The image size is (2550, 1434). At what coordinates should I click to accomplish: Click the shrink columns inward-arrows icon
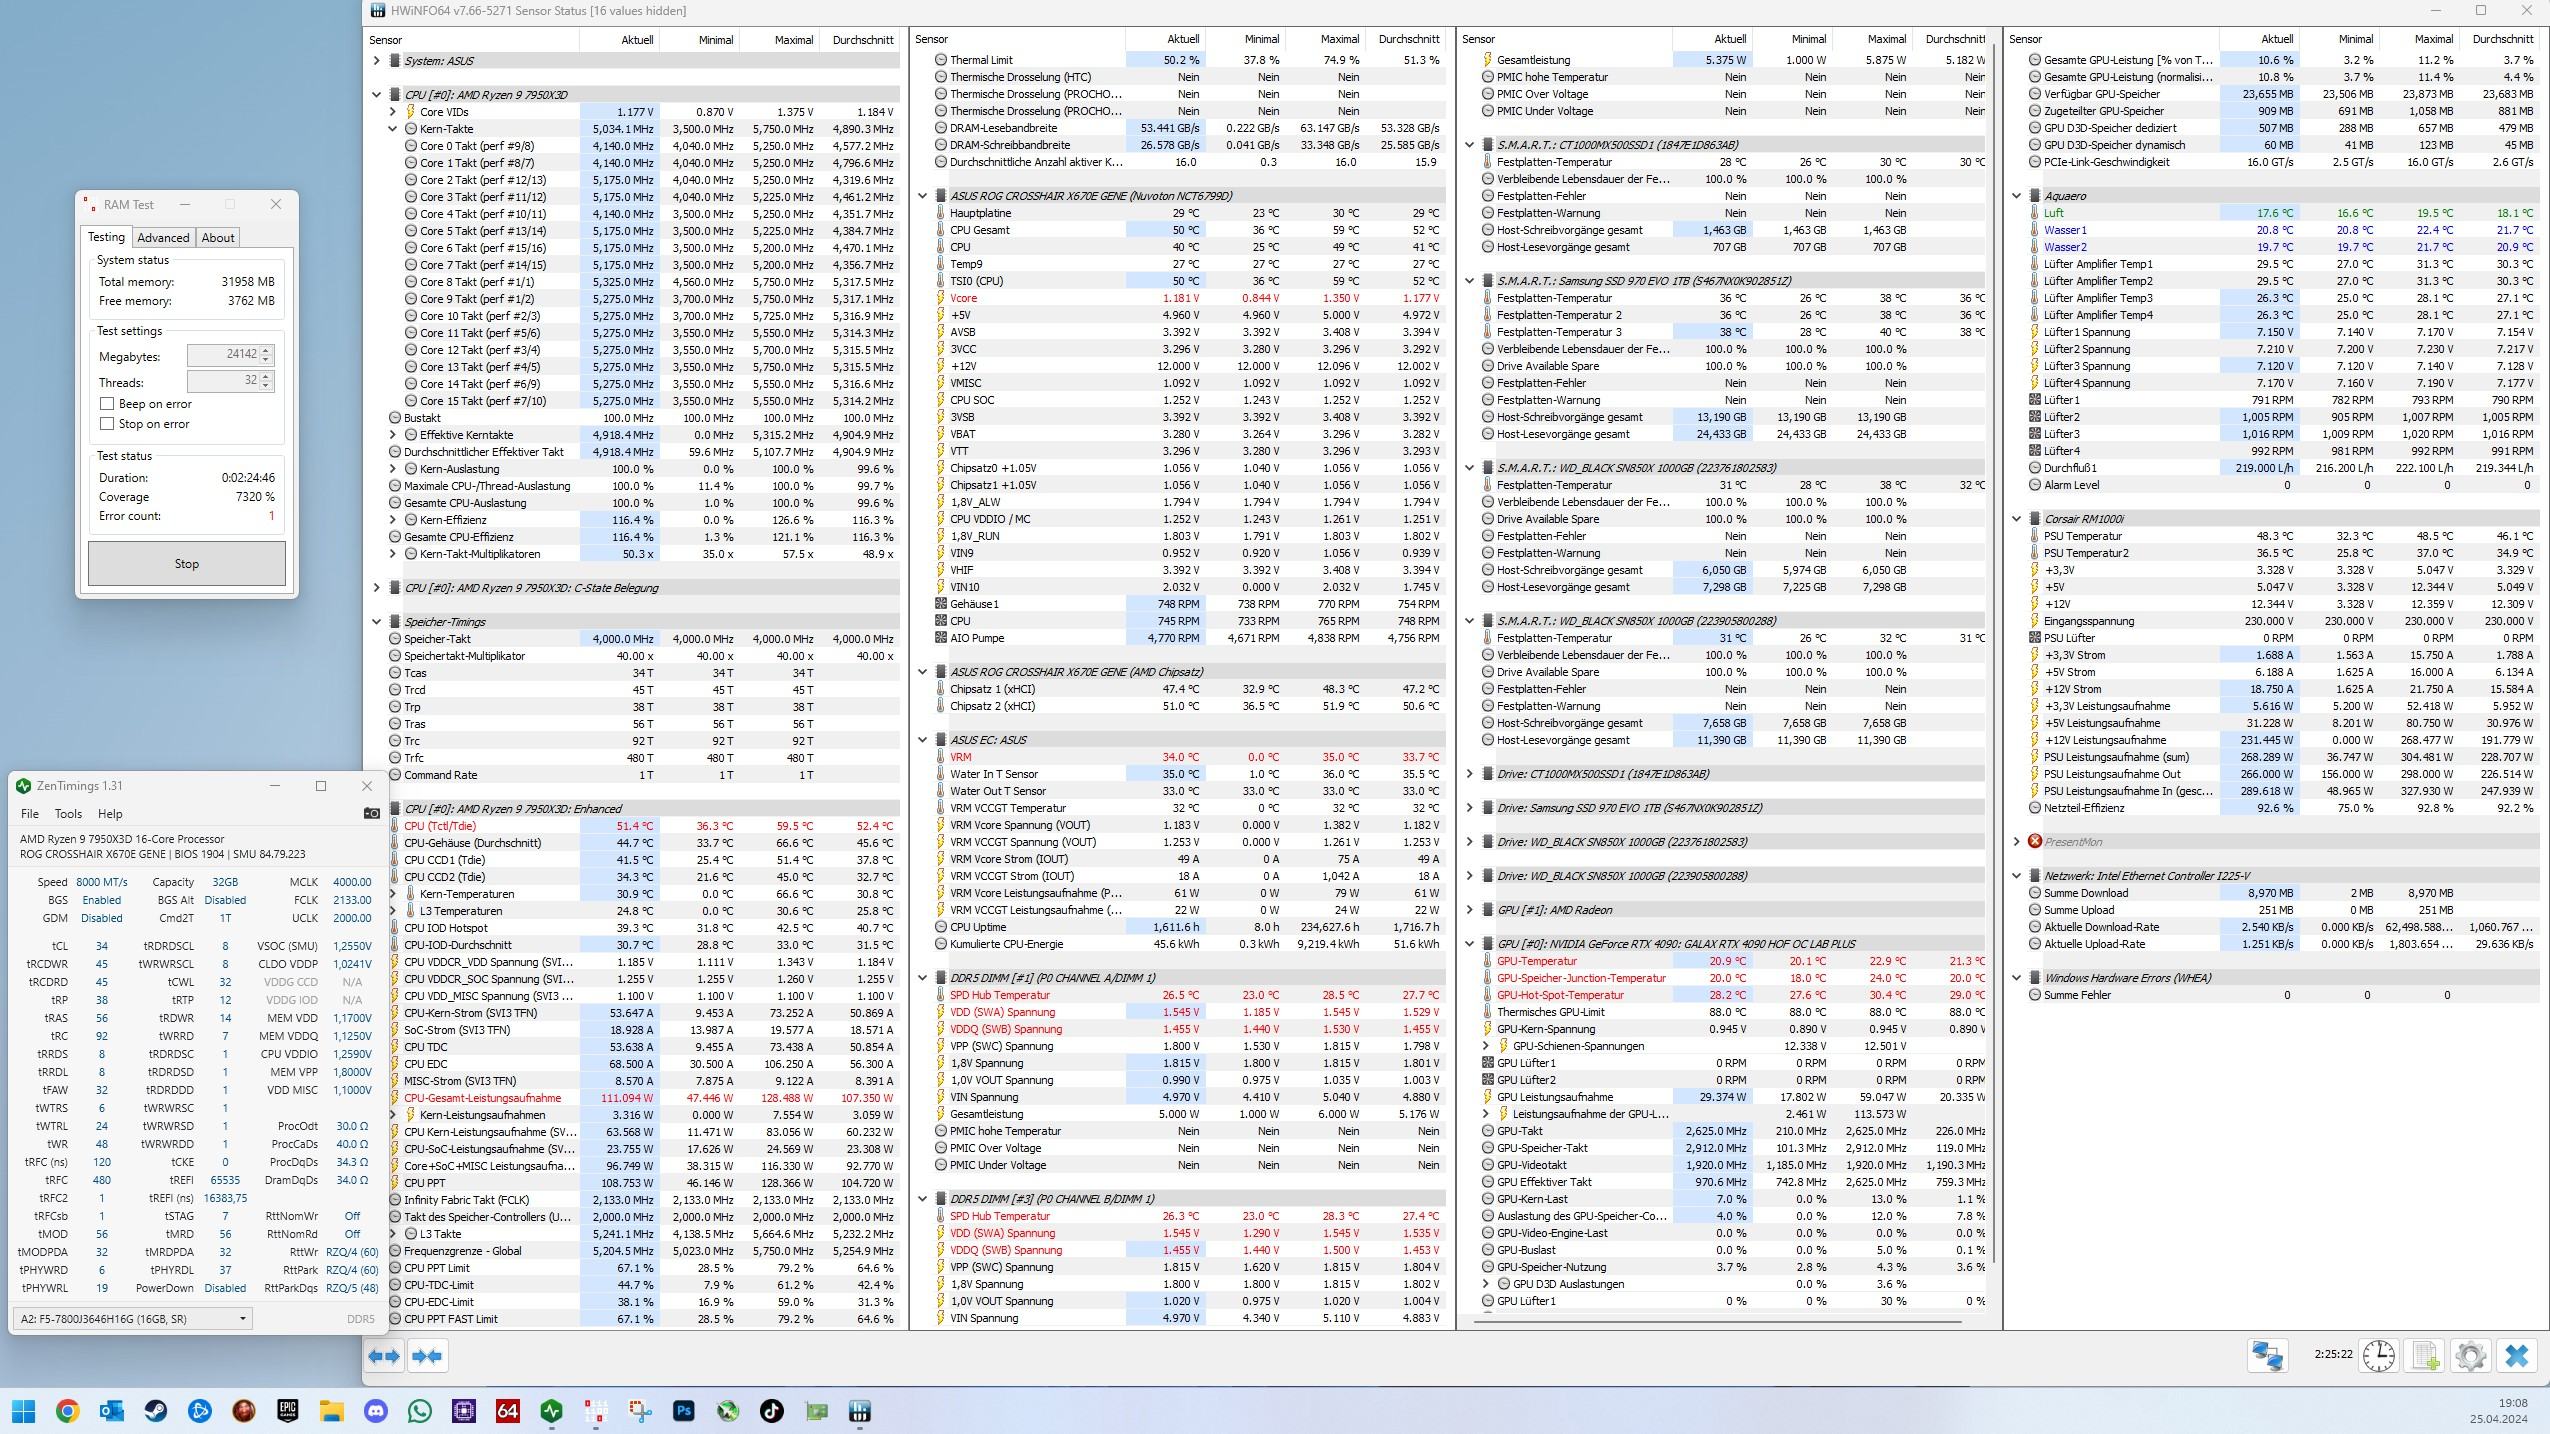click(x=427, y=1356)
